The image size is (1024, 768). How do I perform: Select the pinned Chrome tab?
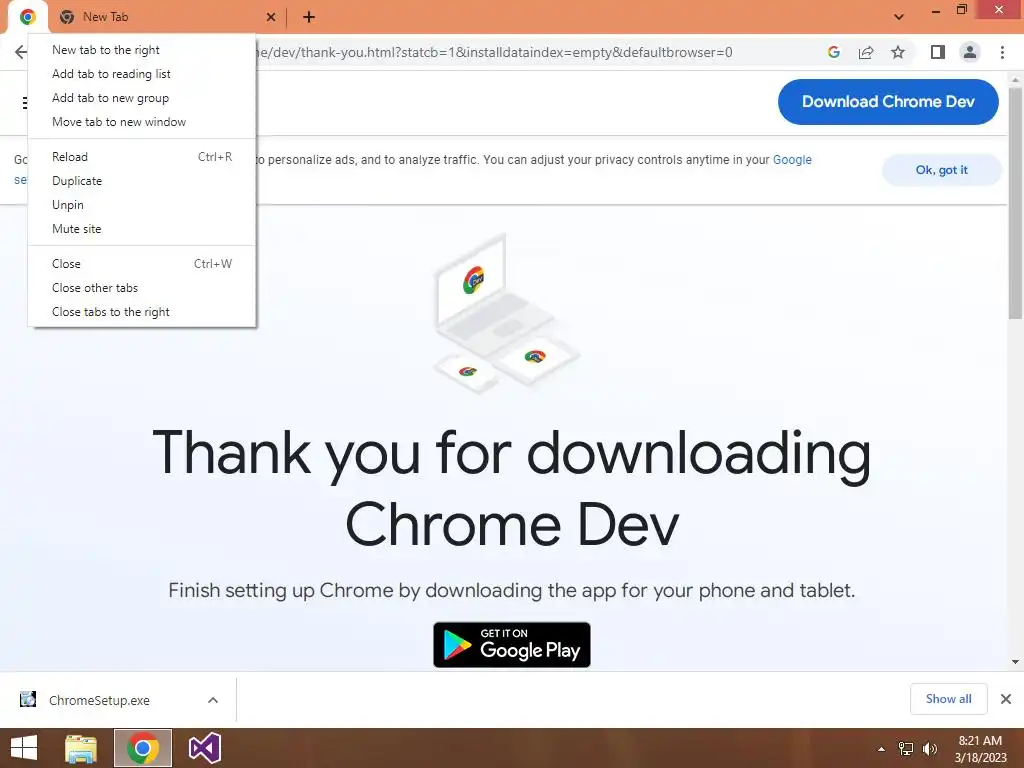(x=27, y=17)
